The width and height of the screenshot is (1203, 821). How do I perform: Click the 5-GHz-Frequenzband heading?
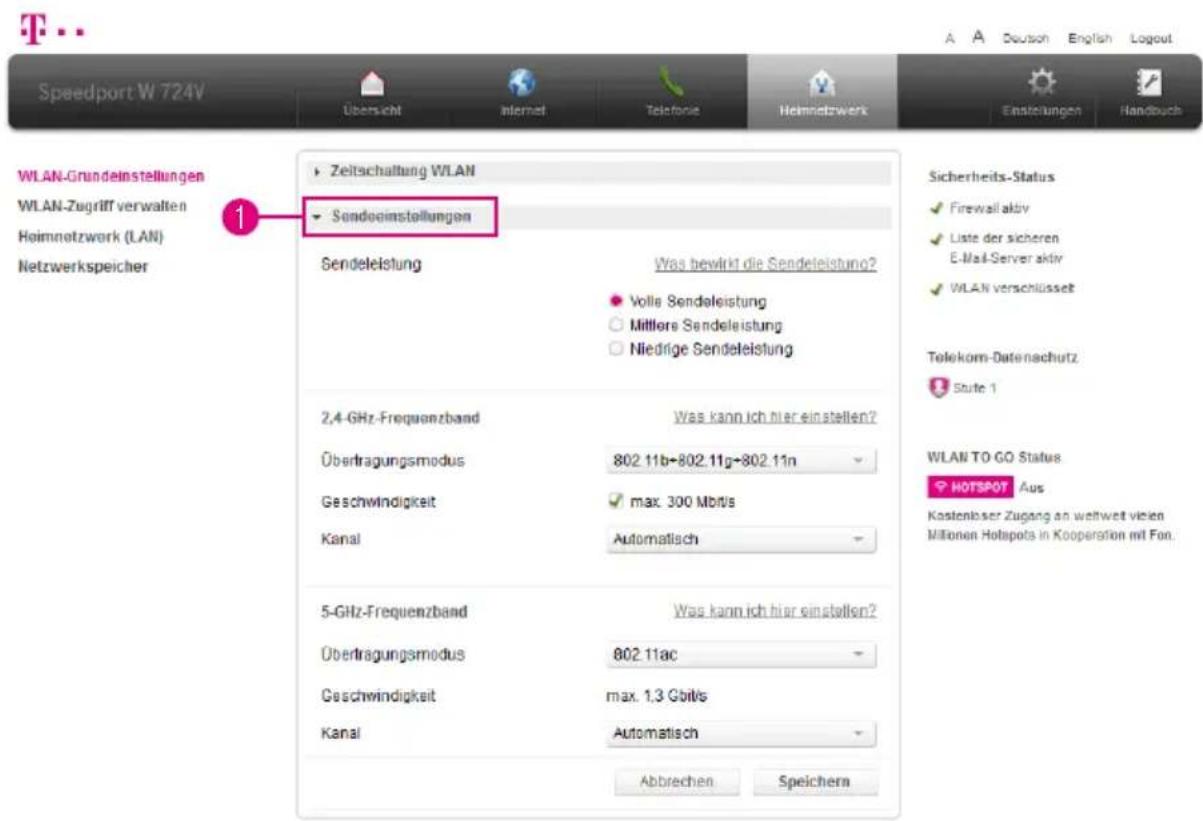(x=394, y=611)
